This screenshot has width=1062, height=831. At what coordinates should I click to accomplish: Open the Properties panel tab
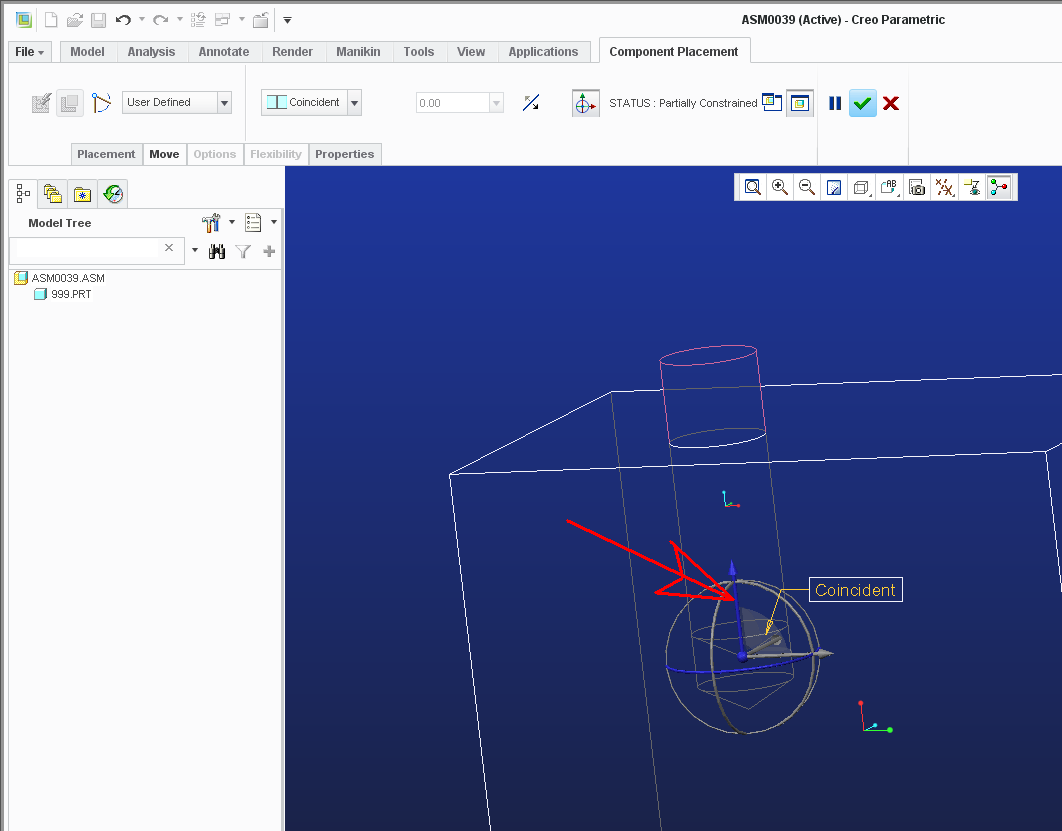pos(345,154)
